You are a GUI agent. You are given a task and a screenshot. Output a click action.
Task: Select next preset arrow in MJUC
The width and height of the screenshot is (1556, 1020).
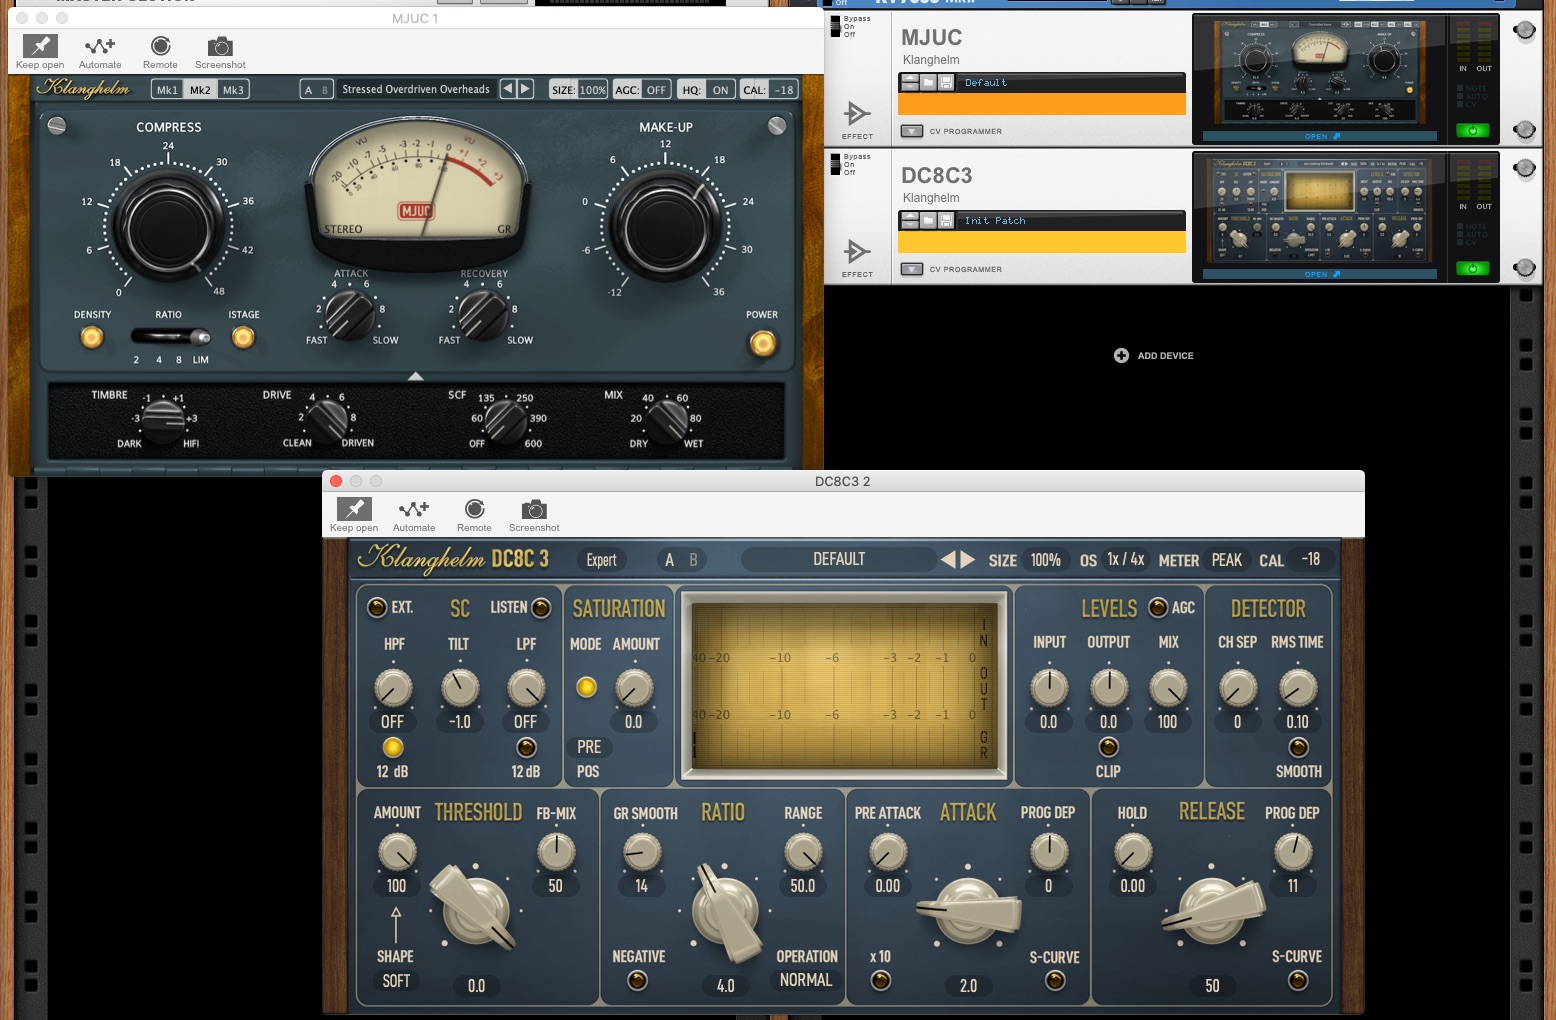[x=525, y=89]
